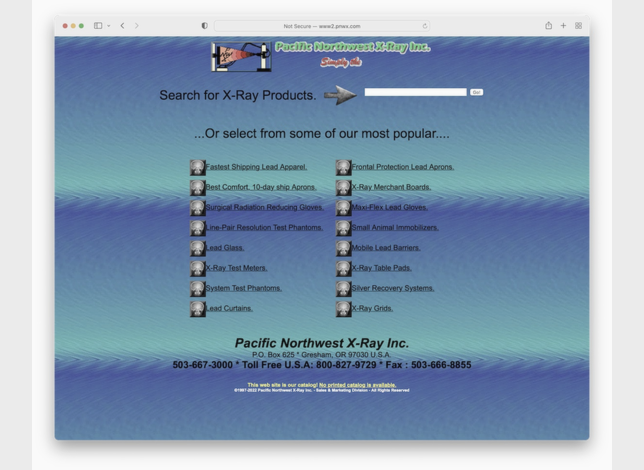The width and height of the screenshot is (644, 470).
Task: Click the 'No printed catalog is available' link
Action: pos(357,385)
